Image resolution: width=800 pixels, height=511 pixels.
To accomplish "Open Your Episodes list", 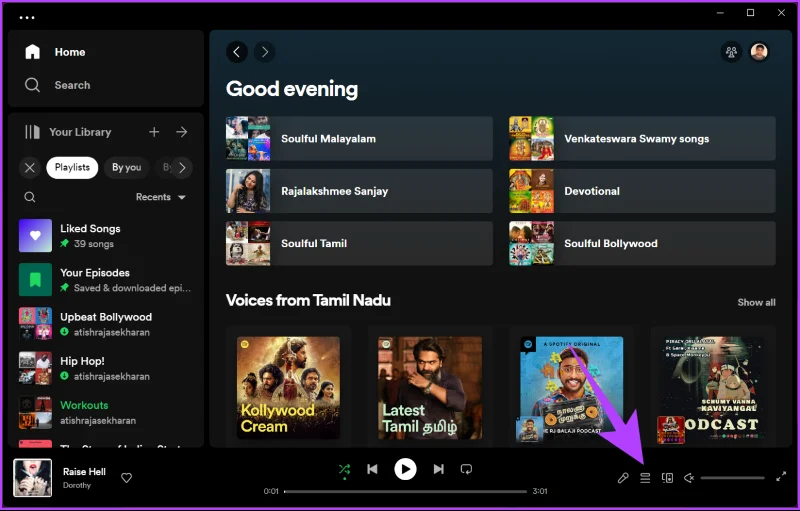I will coord(105,279).
